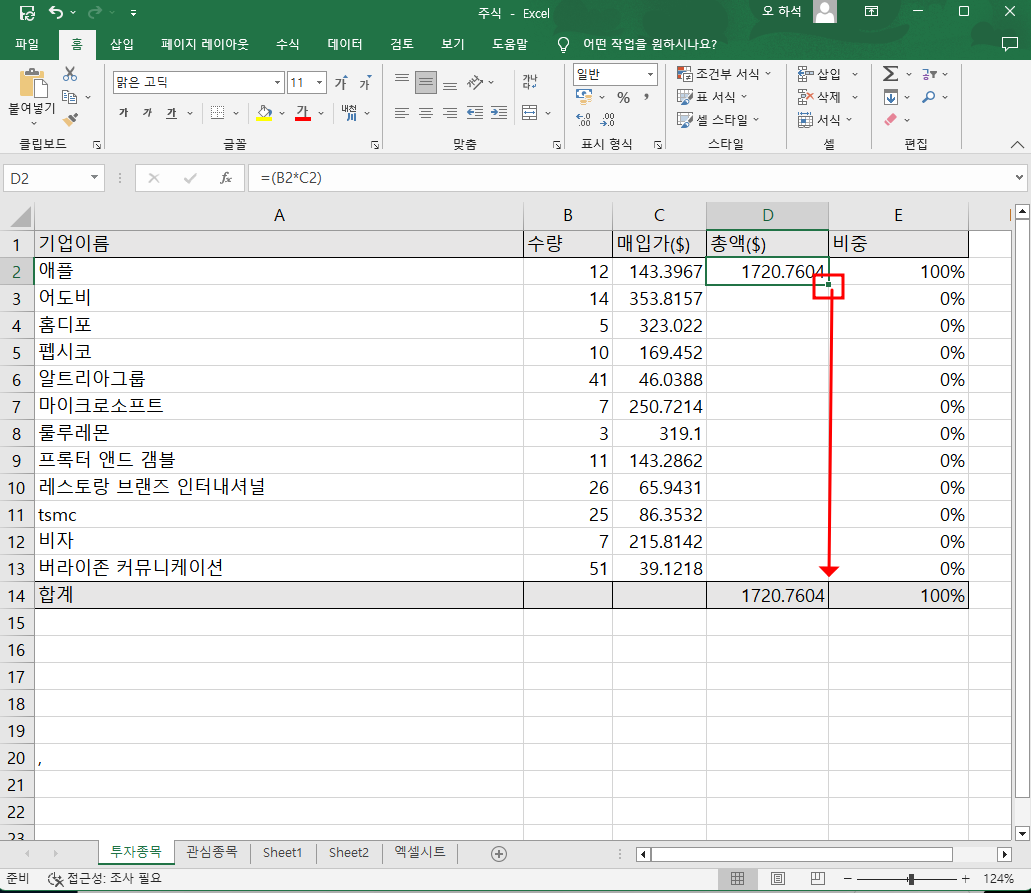Viewport: 1031px width, 893px height.
Task: Click the Insert Function fx button
Action: [x=226, y=178]
